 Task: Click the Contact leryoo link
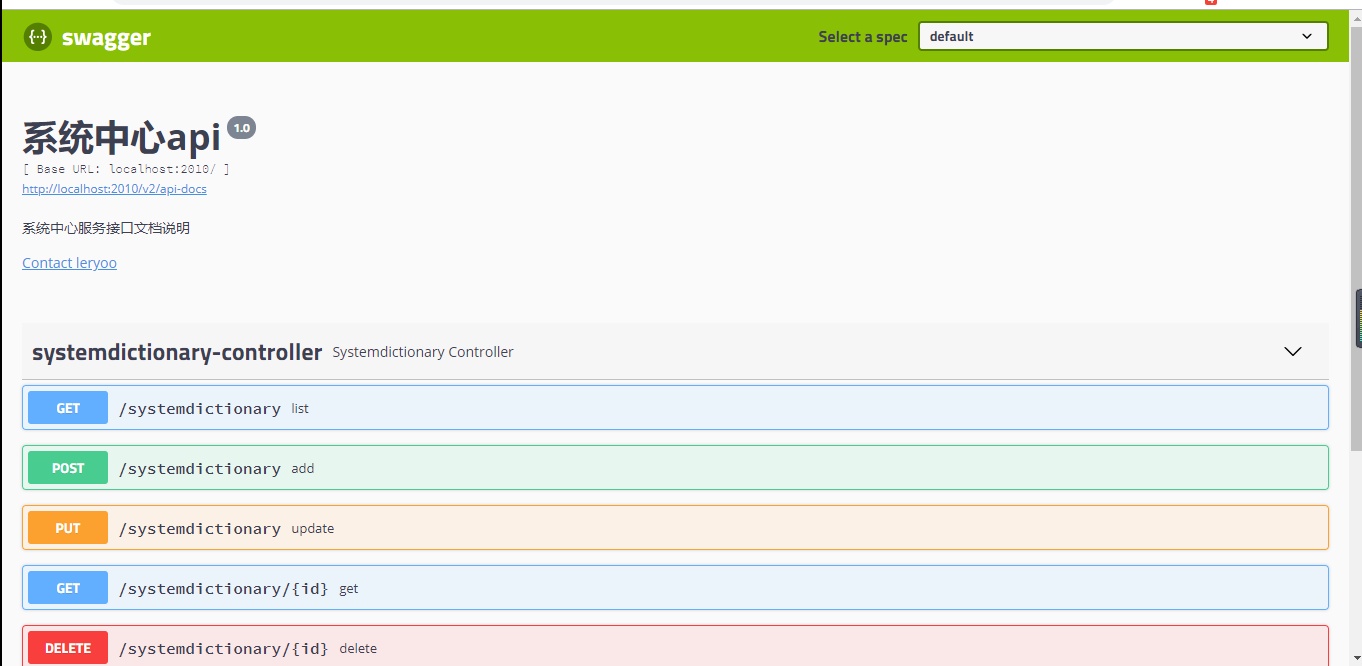69,263
